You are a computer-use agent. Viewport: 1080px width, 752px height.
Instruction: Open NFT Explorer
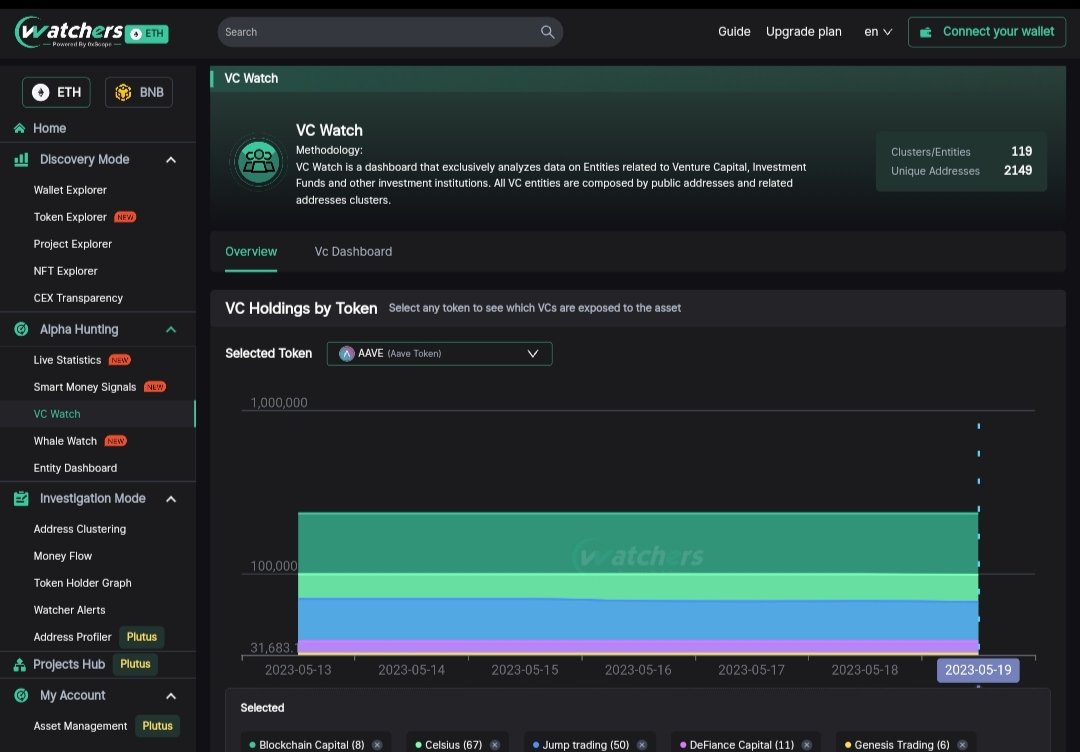[65, 271]
